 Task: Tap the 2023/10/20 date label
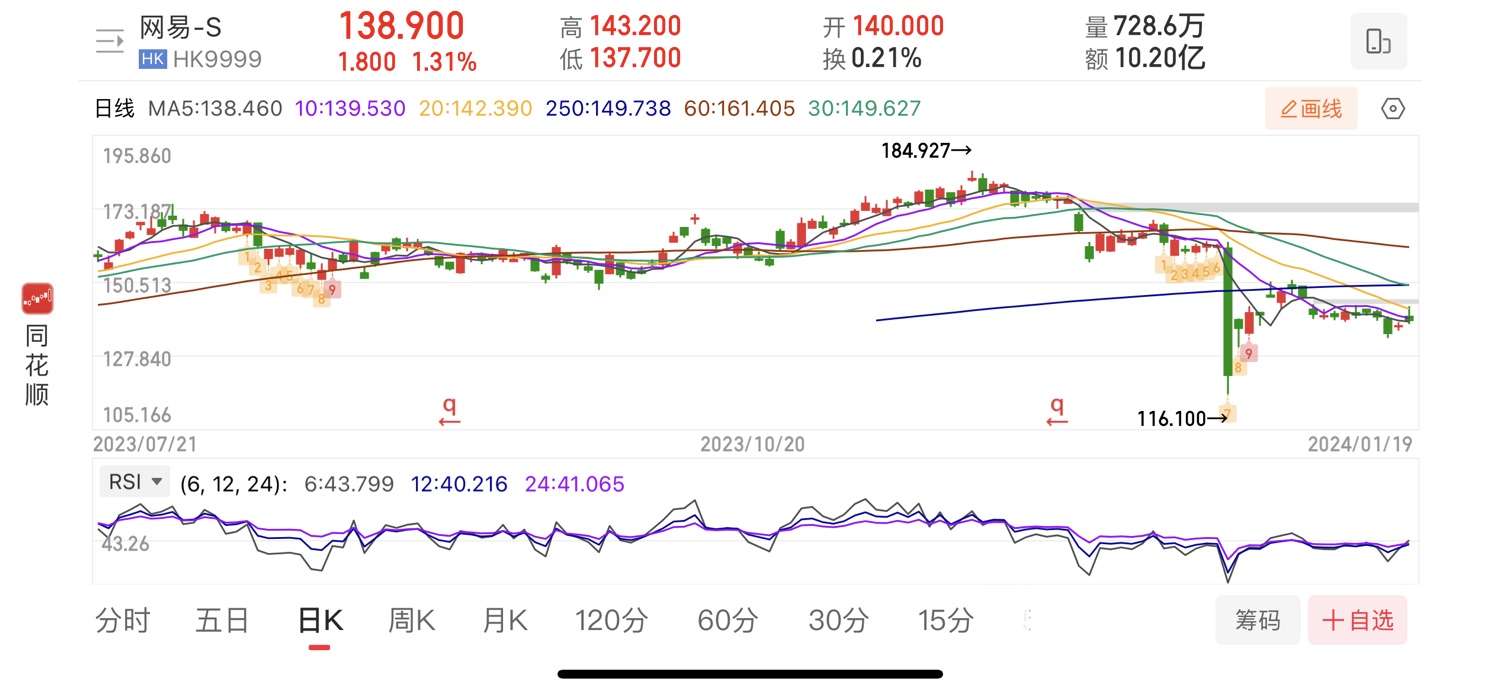[x=752, y=444]
